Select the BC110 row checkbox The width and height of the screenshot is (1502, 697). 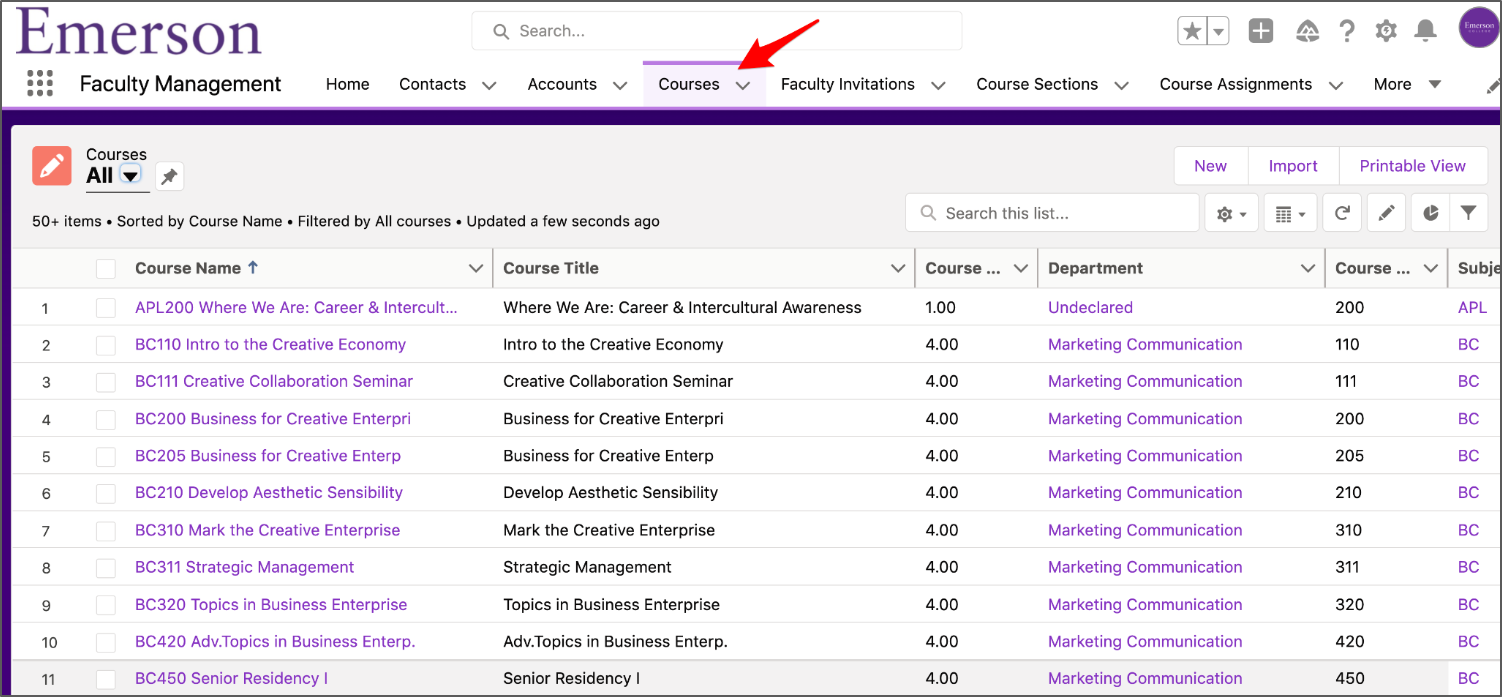pyautogui.click(x=106, y=345)
